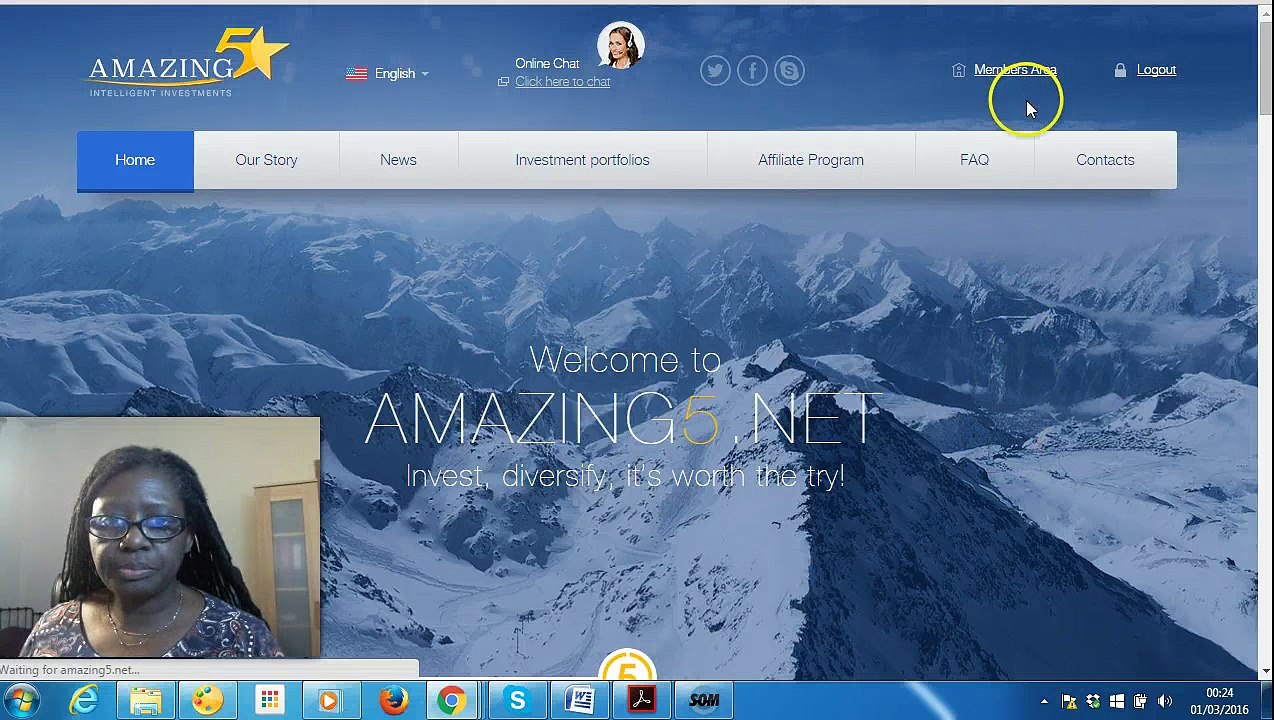Open the Contacts menu item
1274x720 pixels.
click(1105, 160)
